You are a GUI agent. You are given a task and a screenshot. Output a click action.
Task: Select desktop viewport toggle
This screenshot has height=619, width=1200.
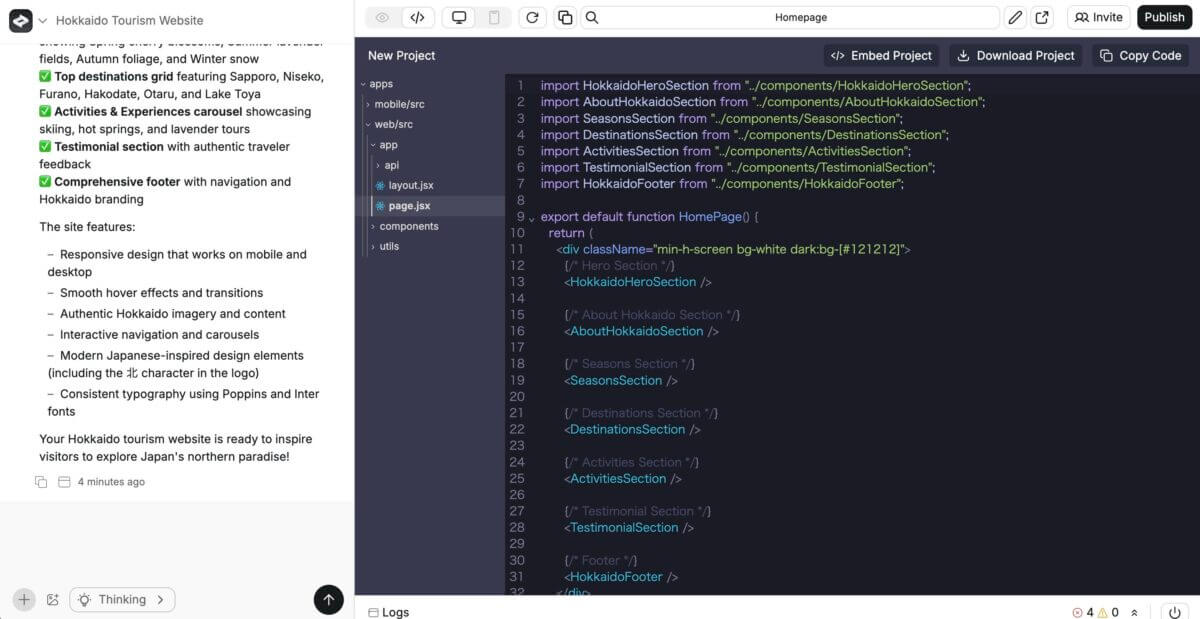459,17
